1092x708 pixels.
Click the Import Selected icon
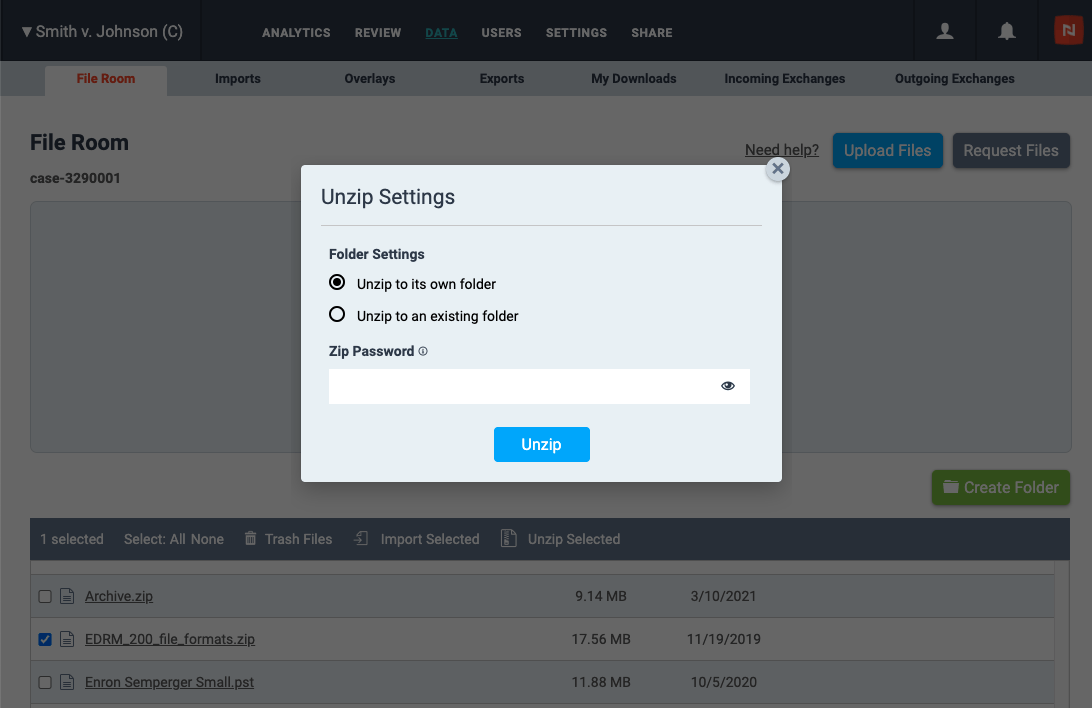(362, 539)
